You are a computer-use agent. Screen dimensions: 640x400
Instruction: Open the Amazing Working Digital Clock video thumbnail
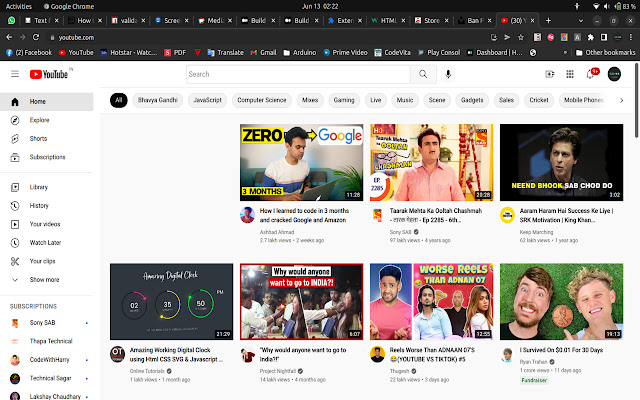tap(170, 301)
